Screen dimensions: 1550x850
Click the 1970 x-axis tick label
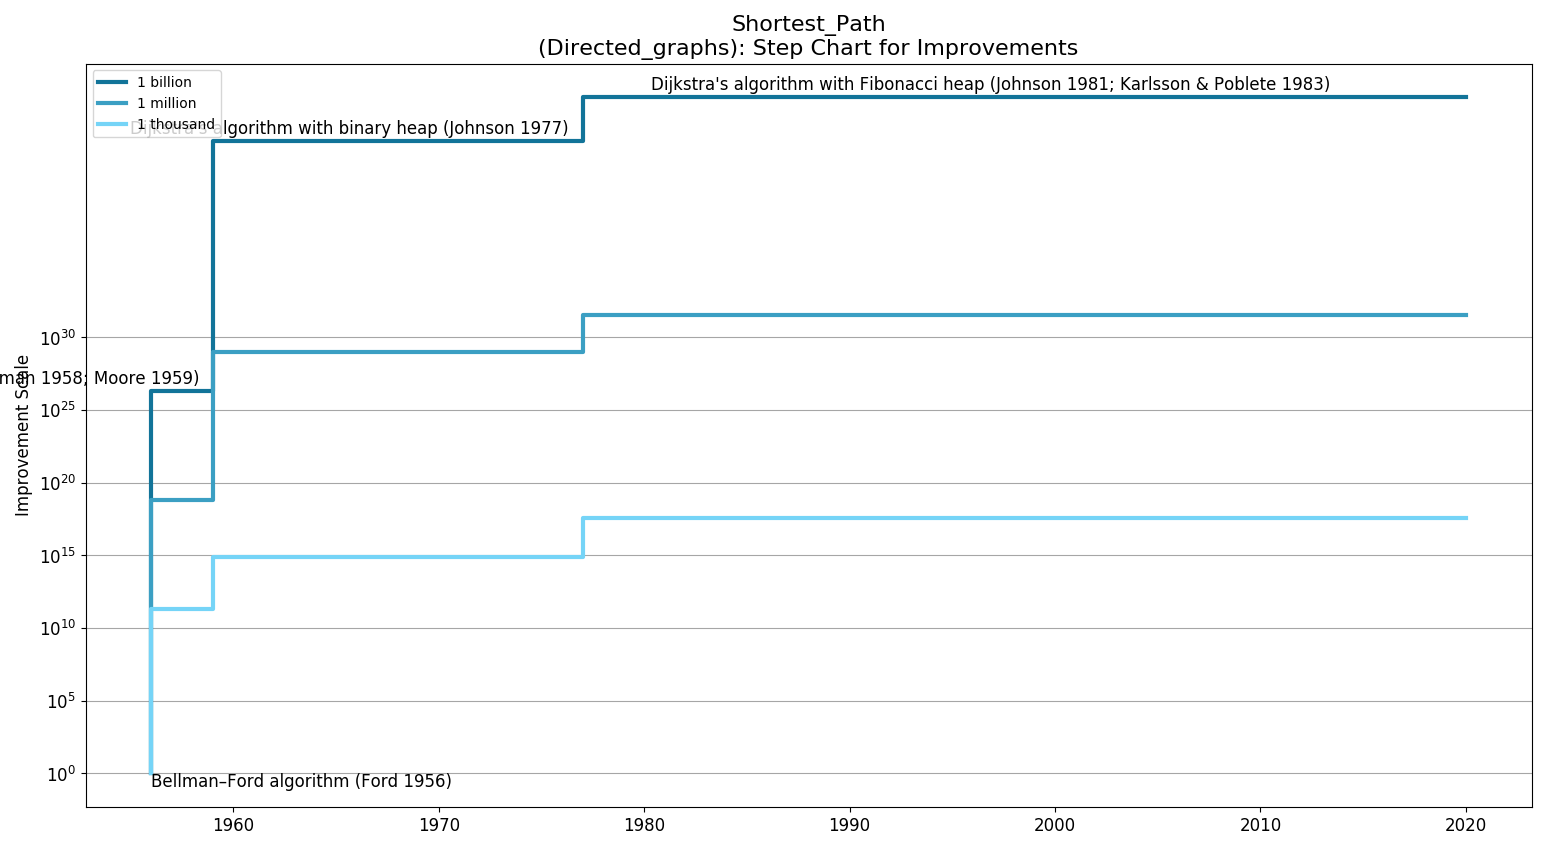coord(439,825)
